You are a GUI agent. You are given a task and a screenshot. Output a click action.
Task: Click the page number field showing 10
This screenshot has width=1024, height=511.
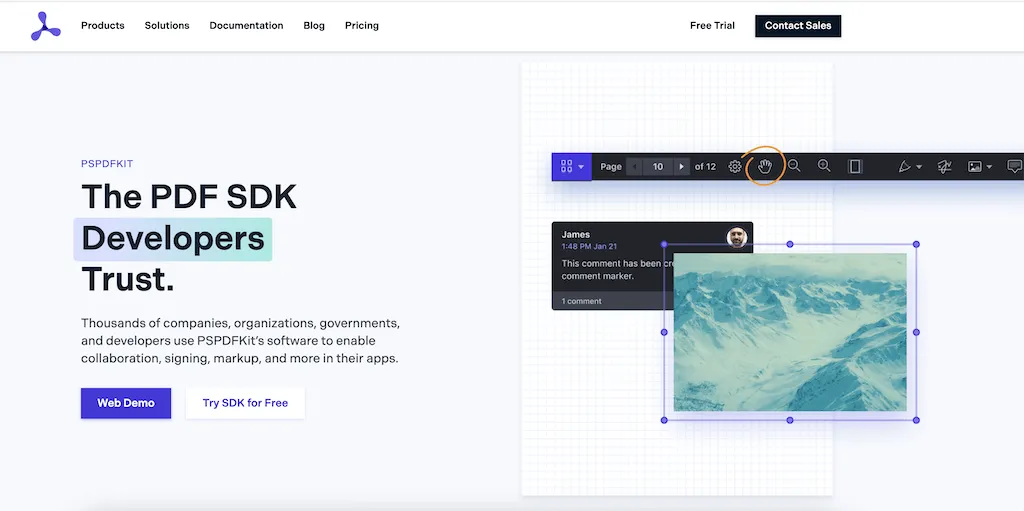[658, 167]
